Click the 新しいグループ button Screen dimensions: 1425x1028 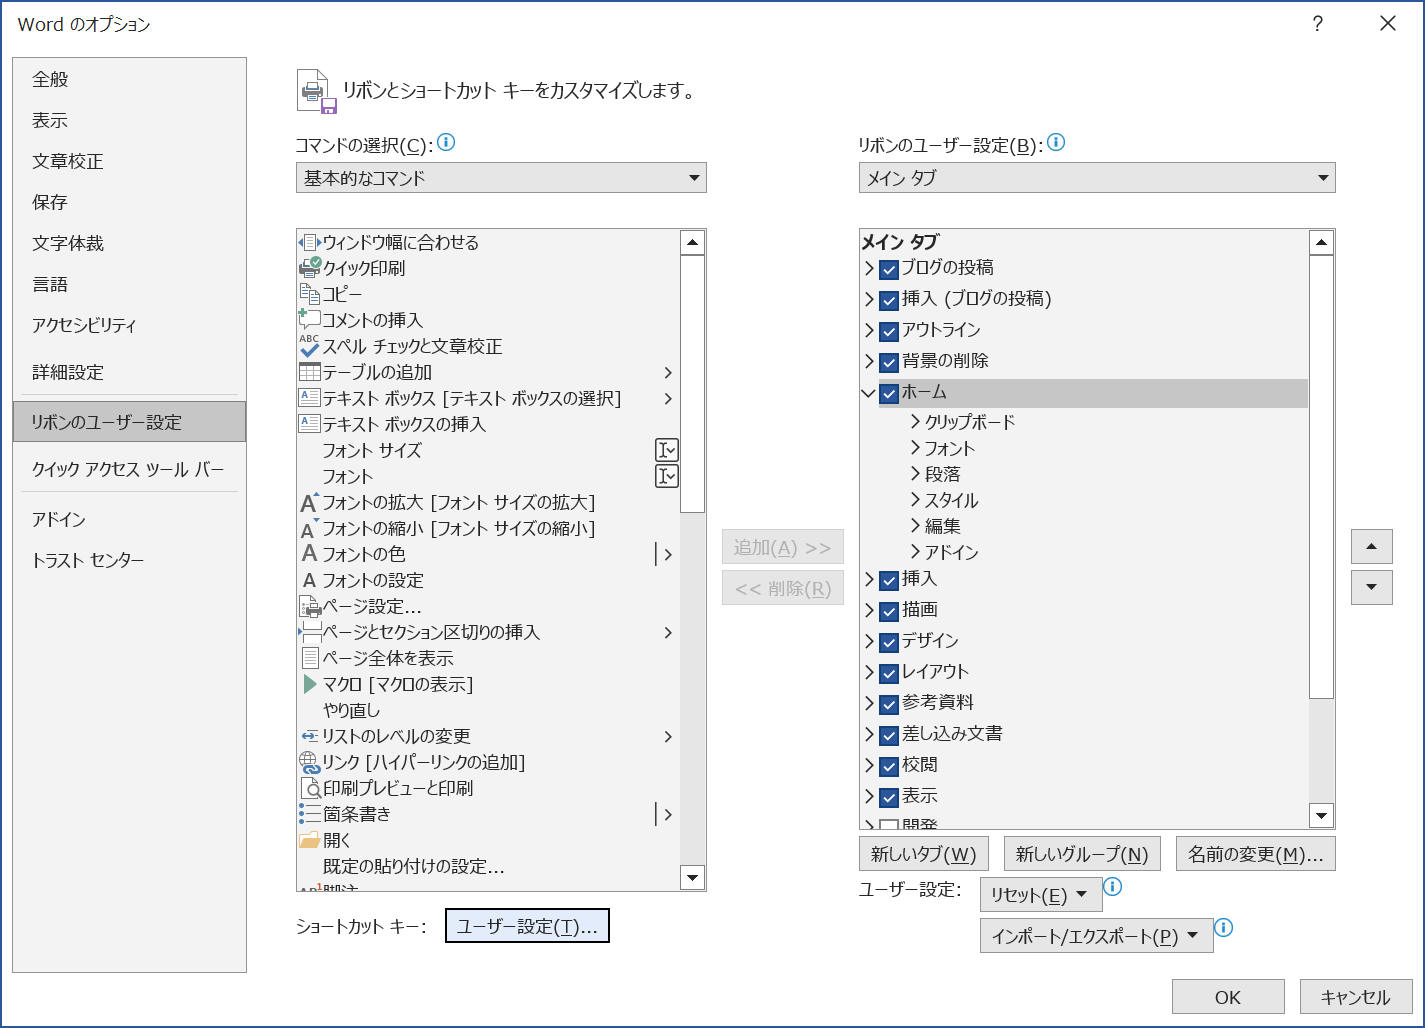[x=1082, y=854]
